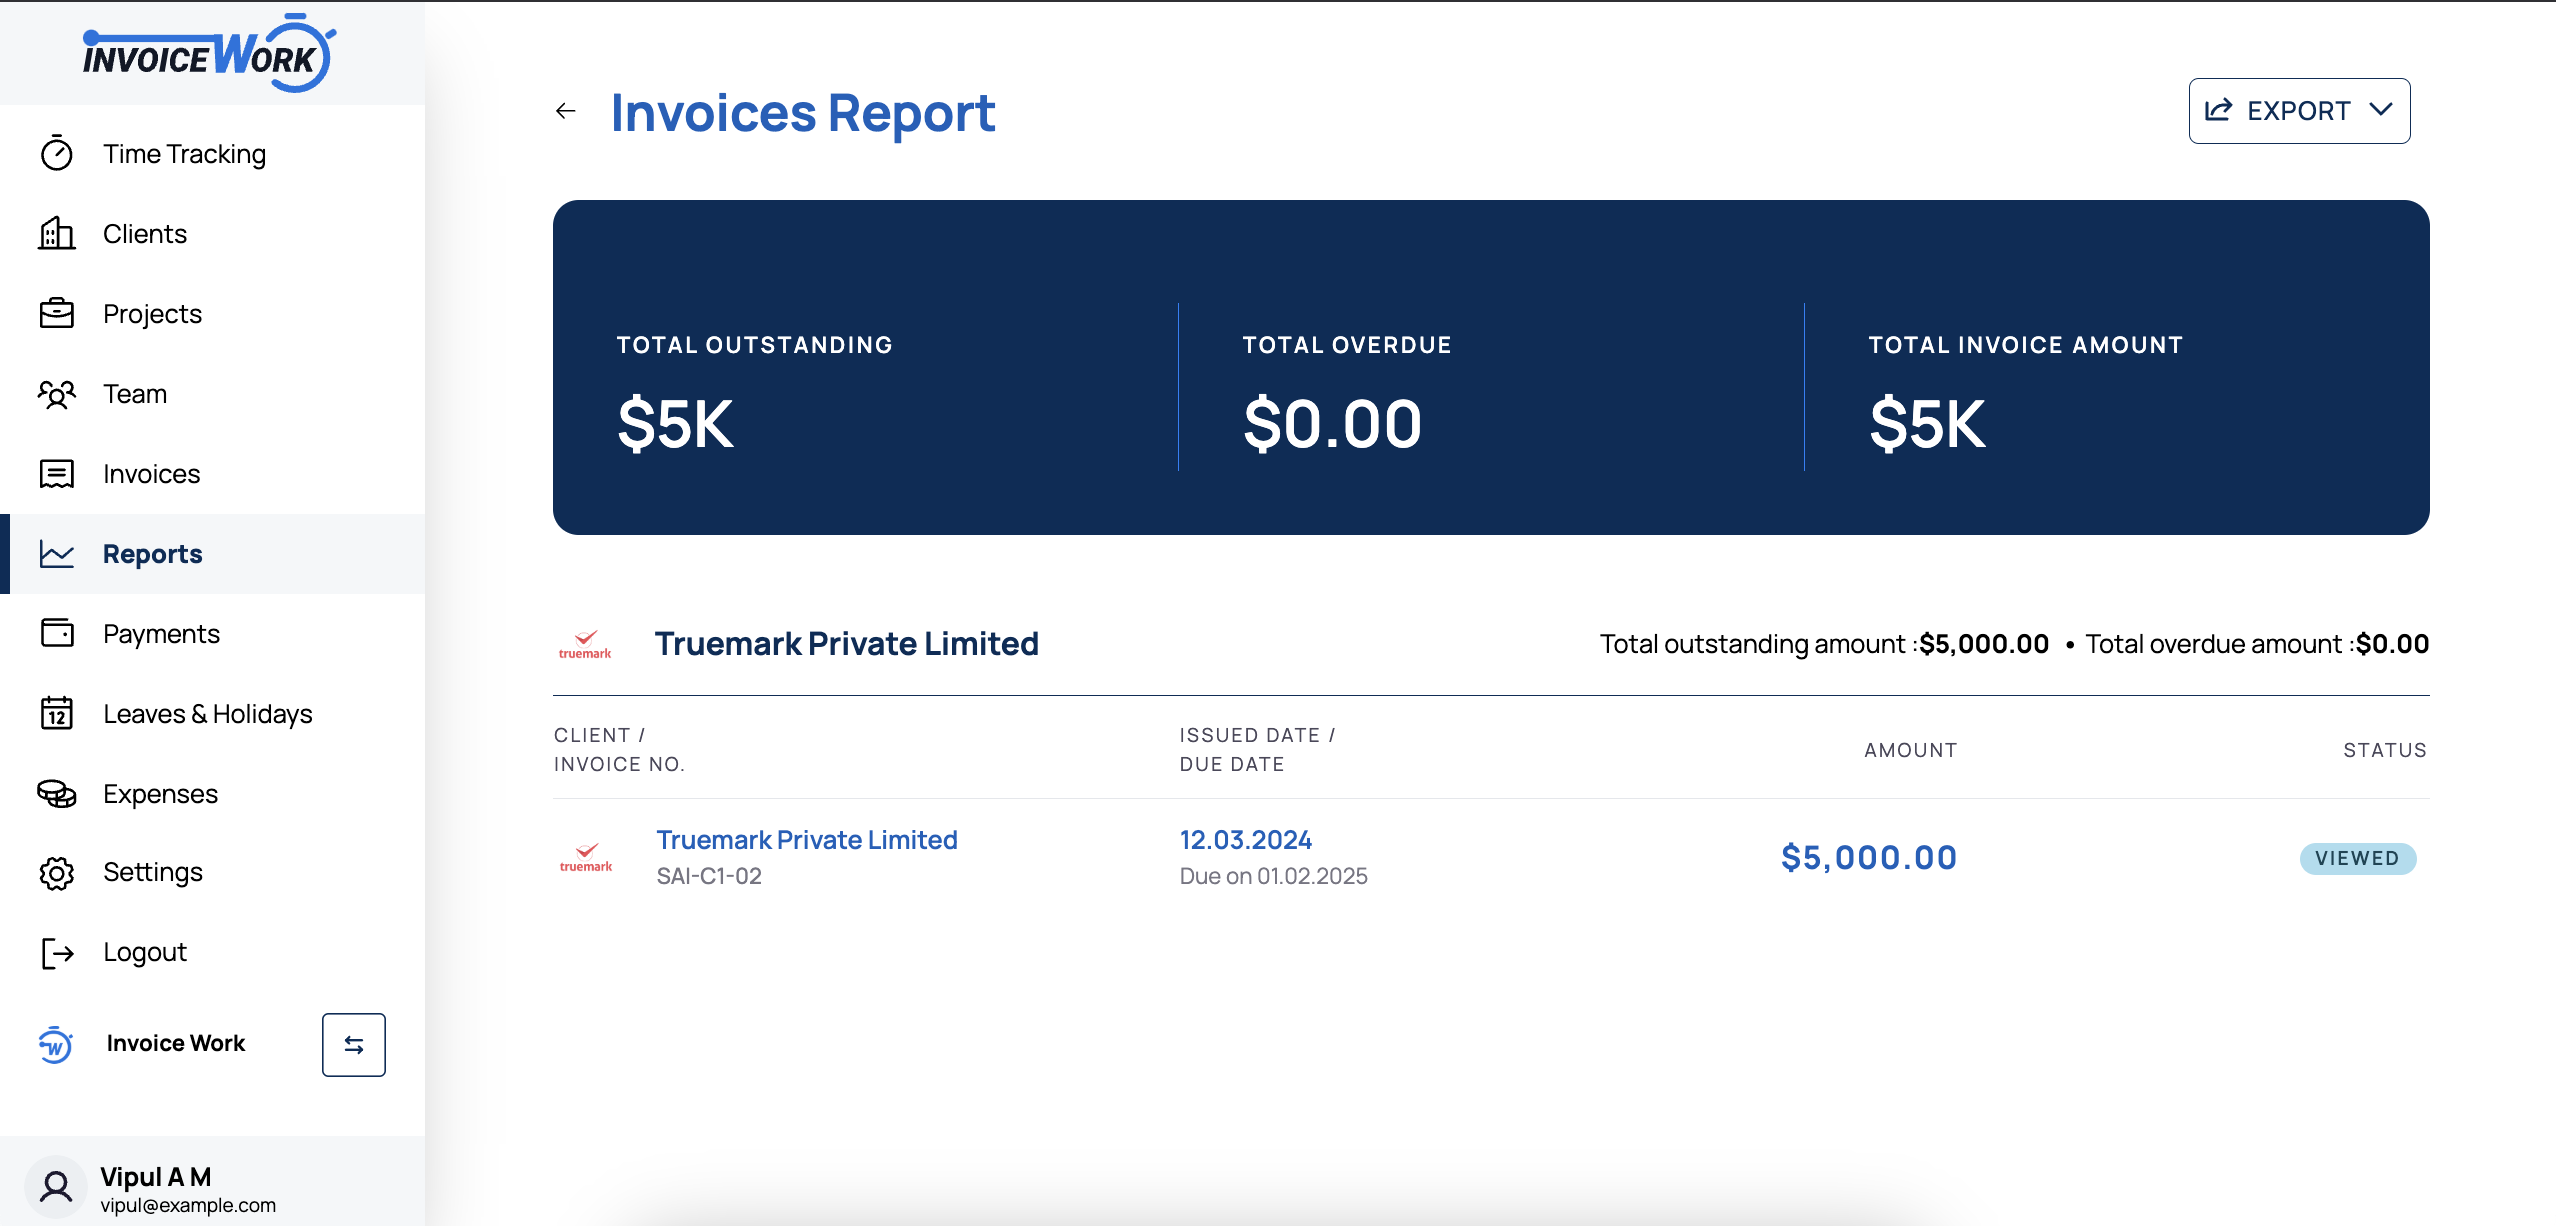Select the Payments menu item
2556x1226 pixels.
click(x=161, y=633)
